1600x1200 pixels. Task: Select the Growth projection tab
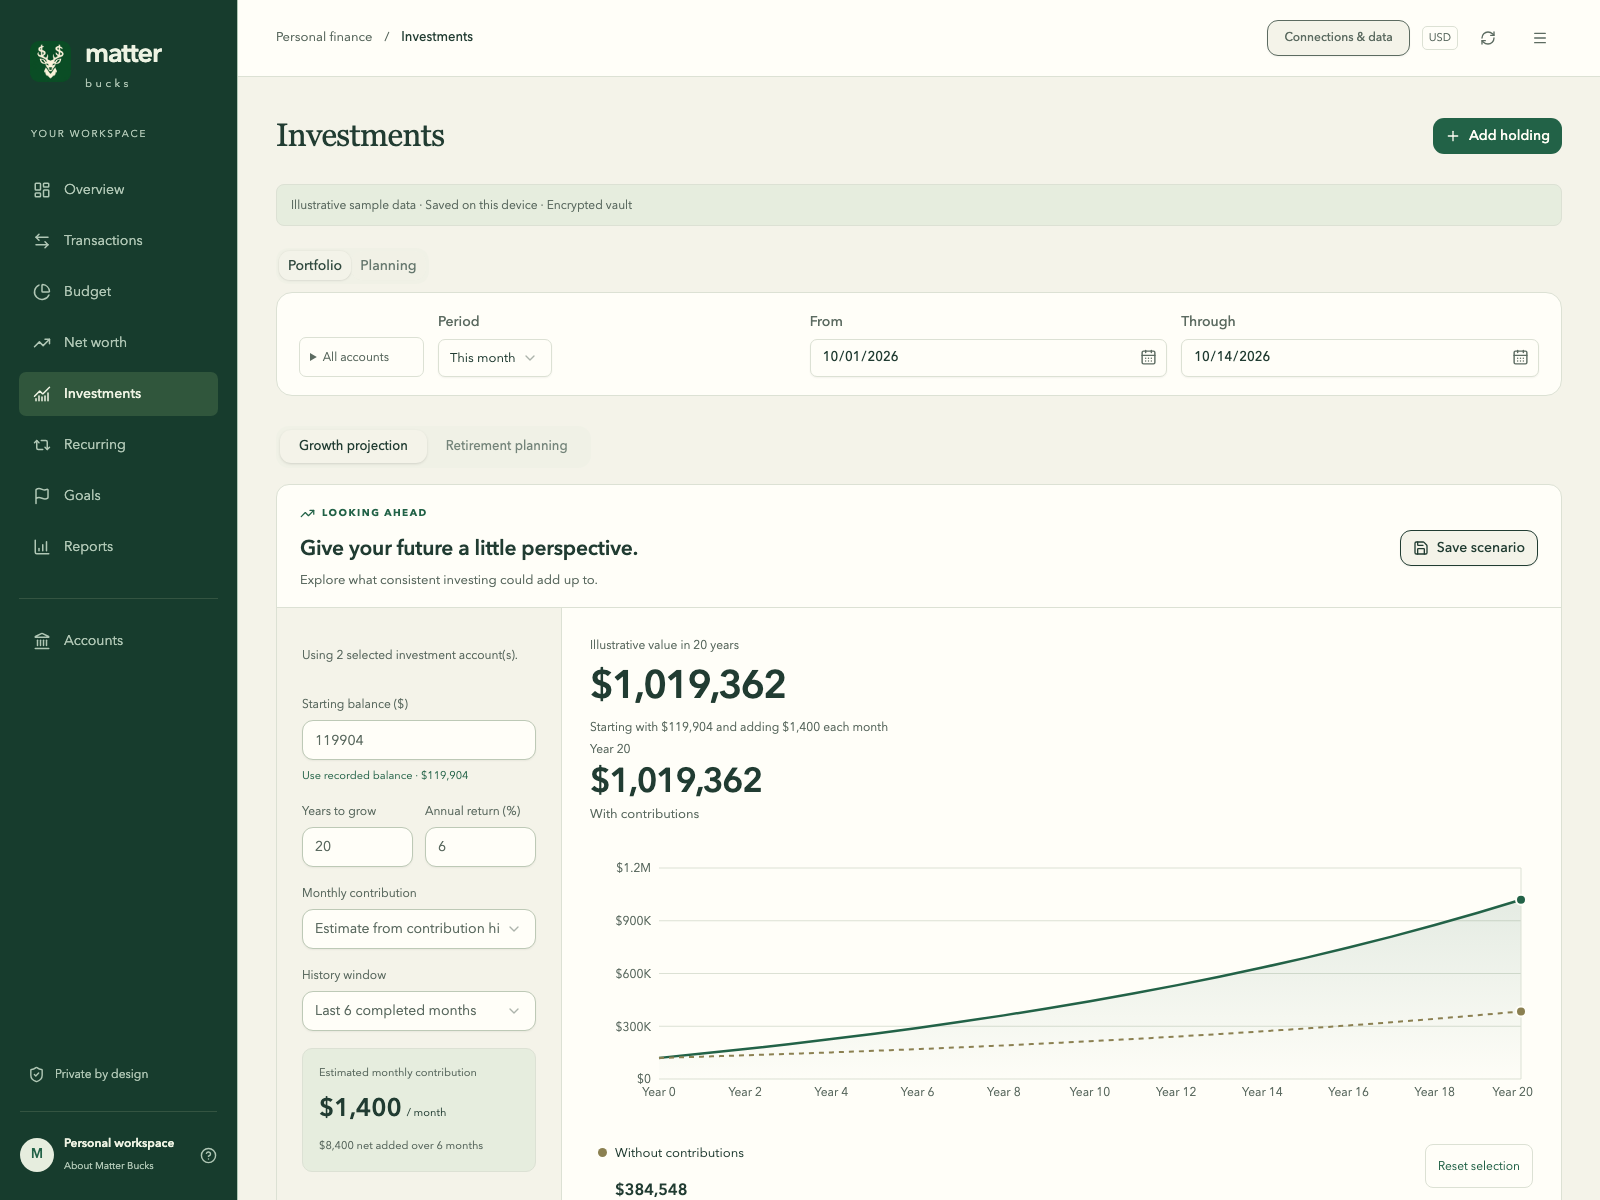pyautogui.click(x=353, y=446)
